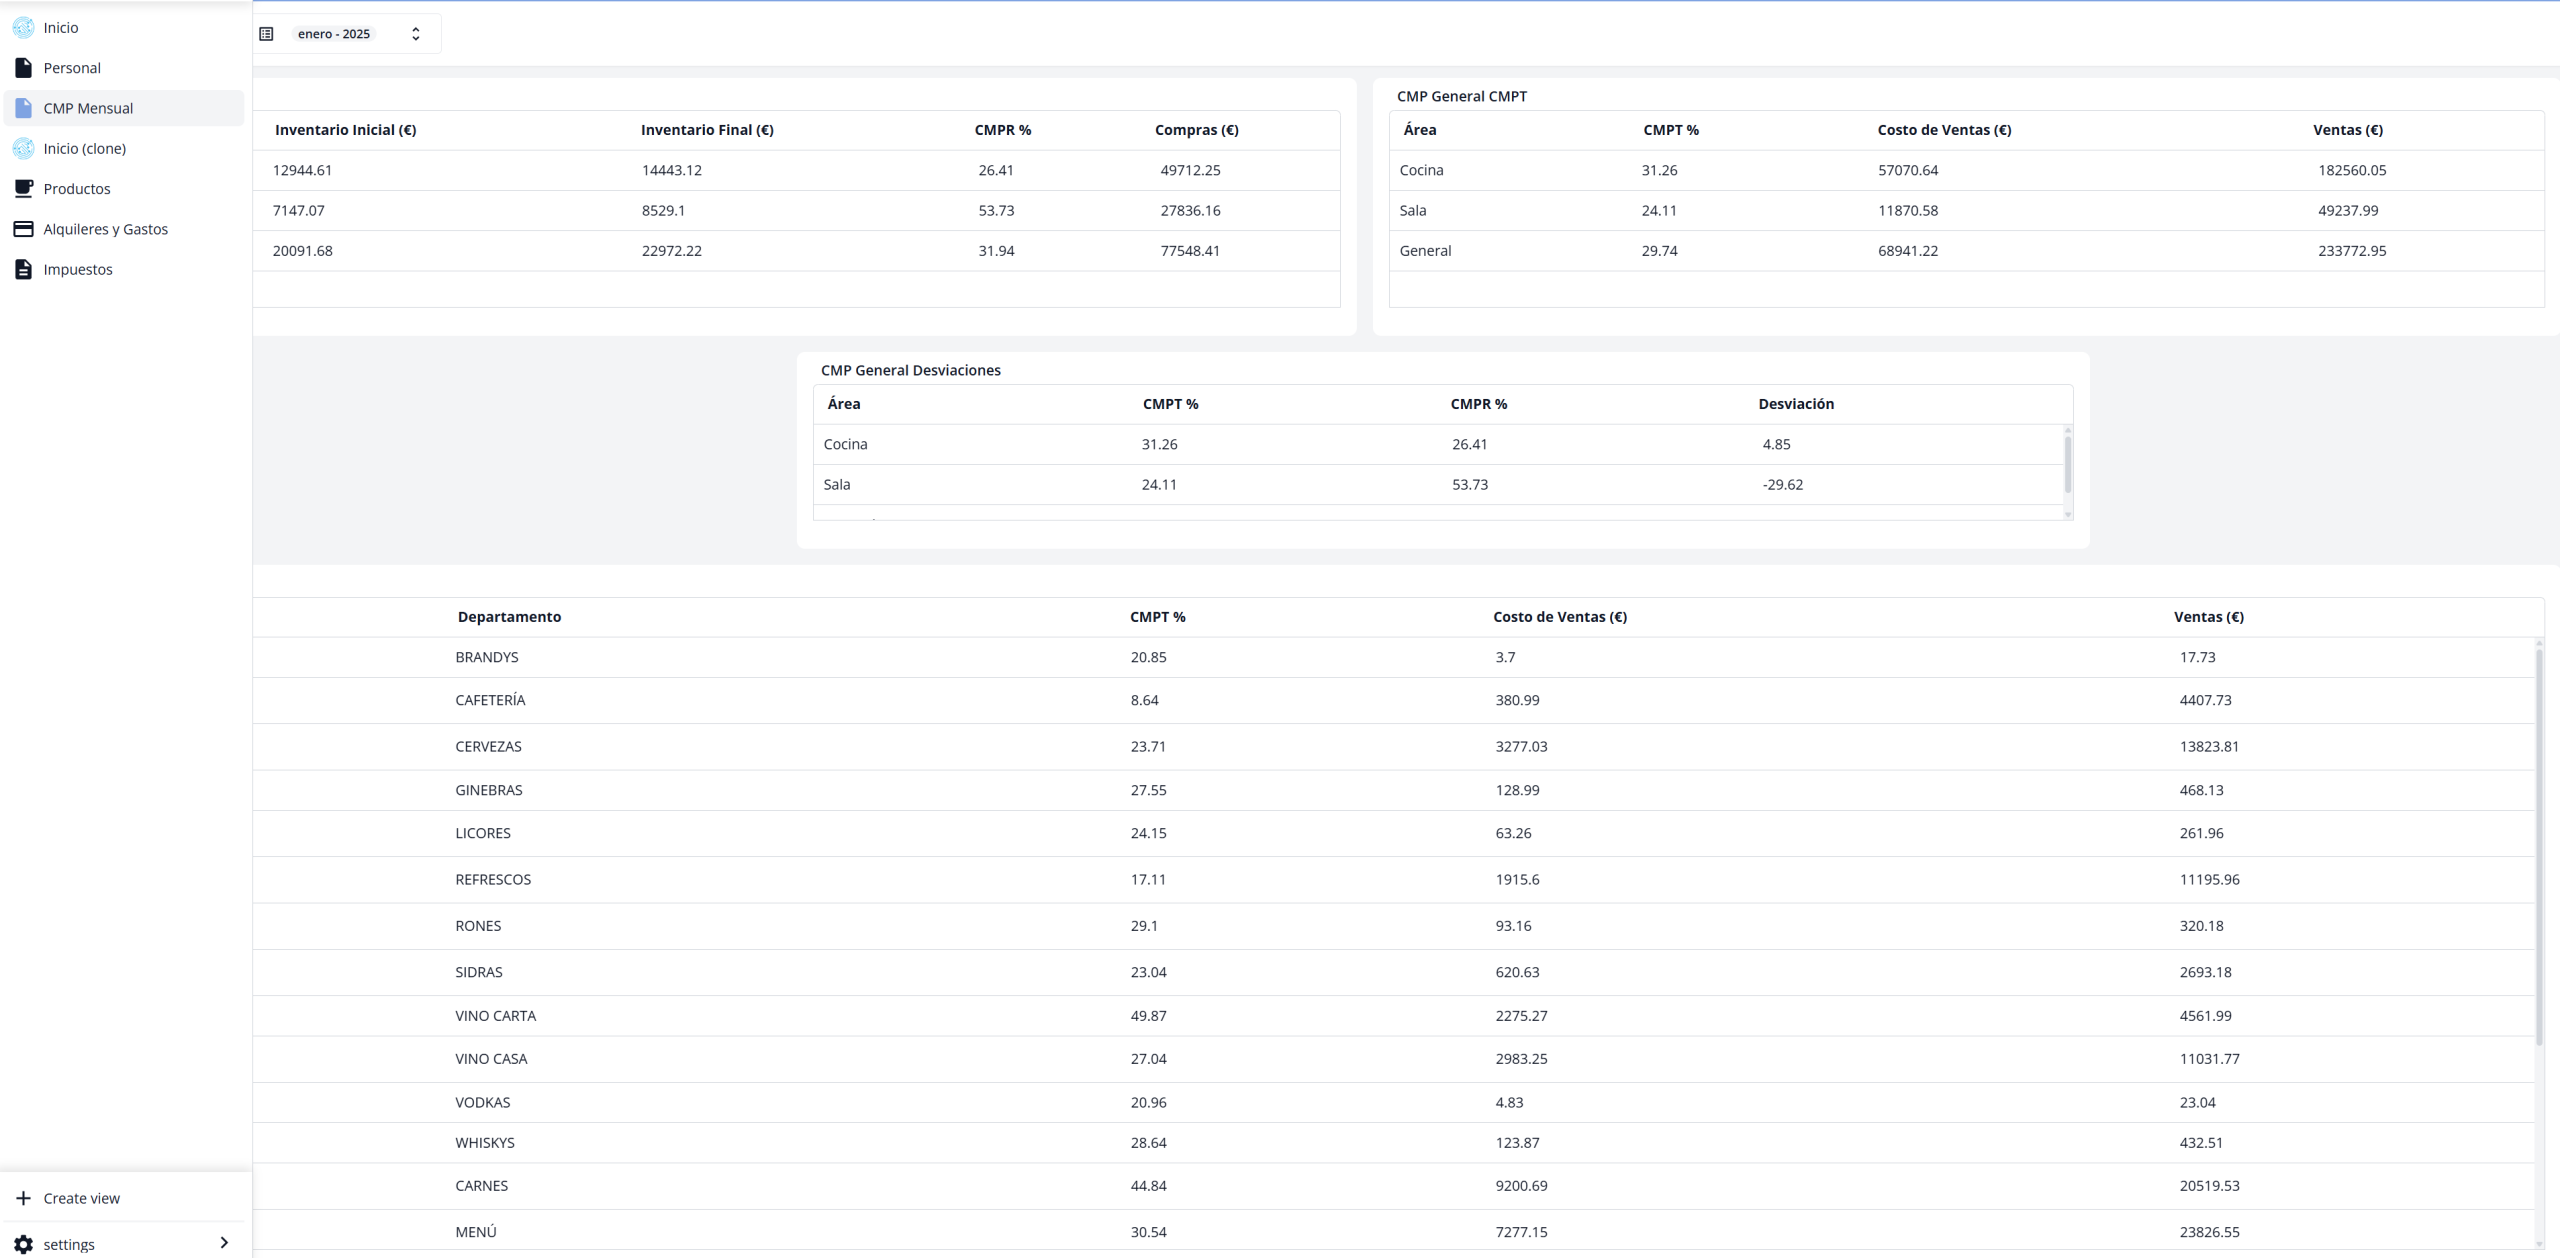Click the CMP Mensual page icon
Screen dimensions: 2560x1258
[x=23, y=108]
